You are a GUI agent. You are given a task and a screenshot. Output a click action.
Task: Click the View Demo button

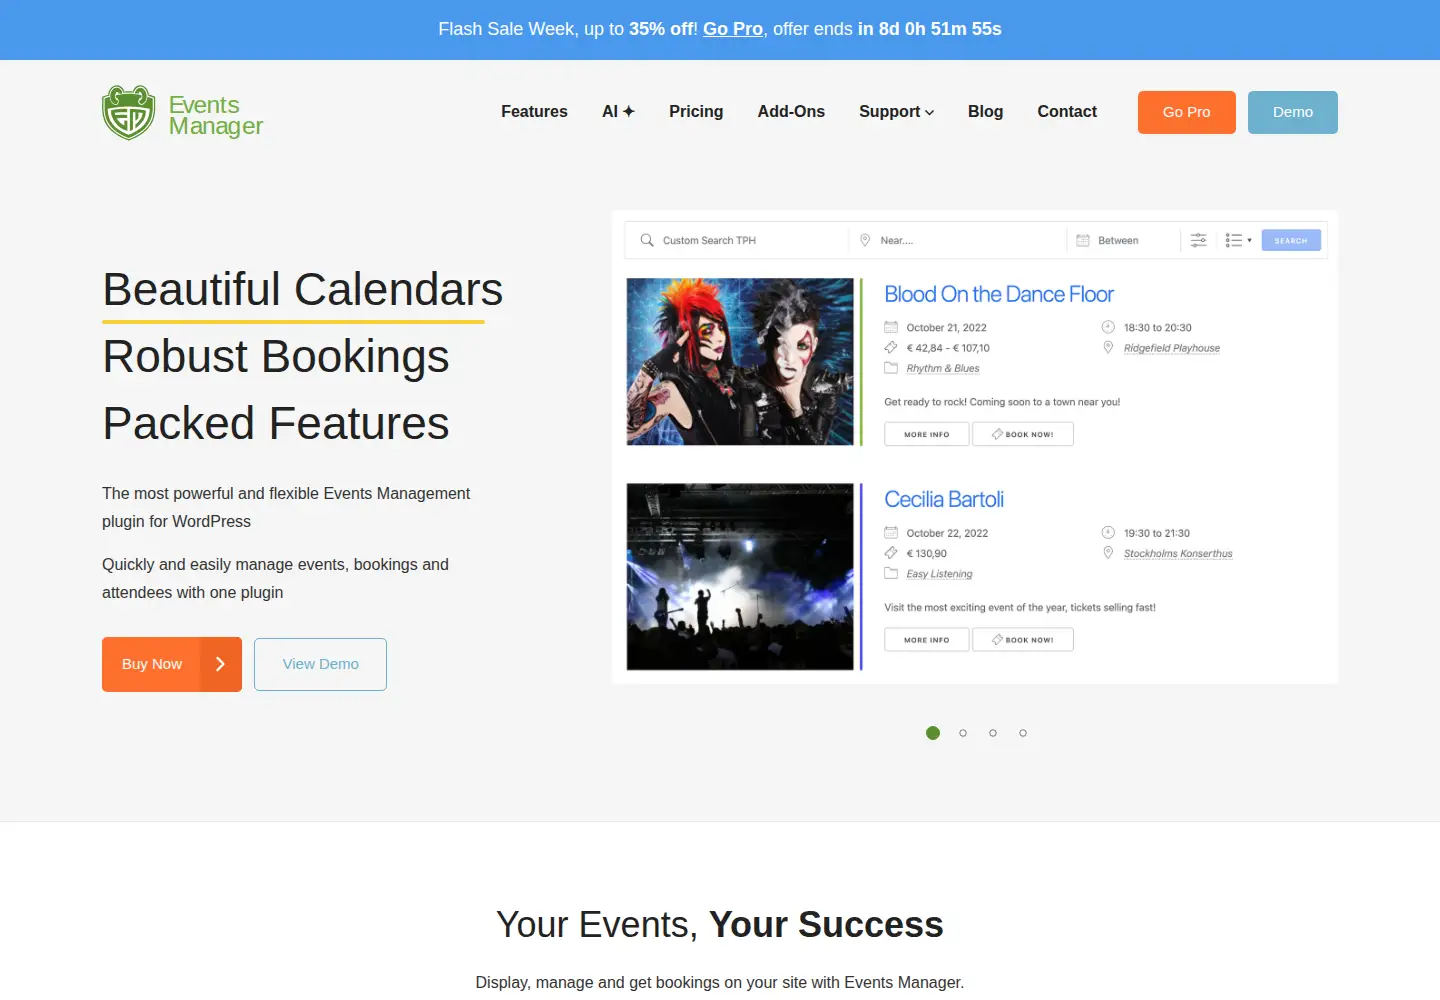(320, 664)
